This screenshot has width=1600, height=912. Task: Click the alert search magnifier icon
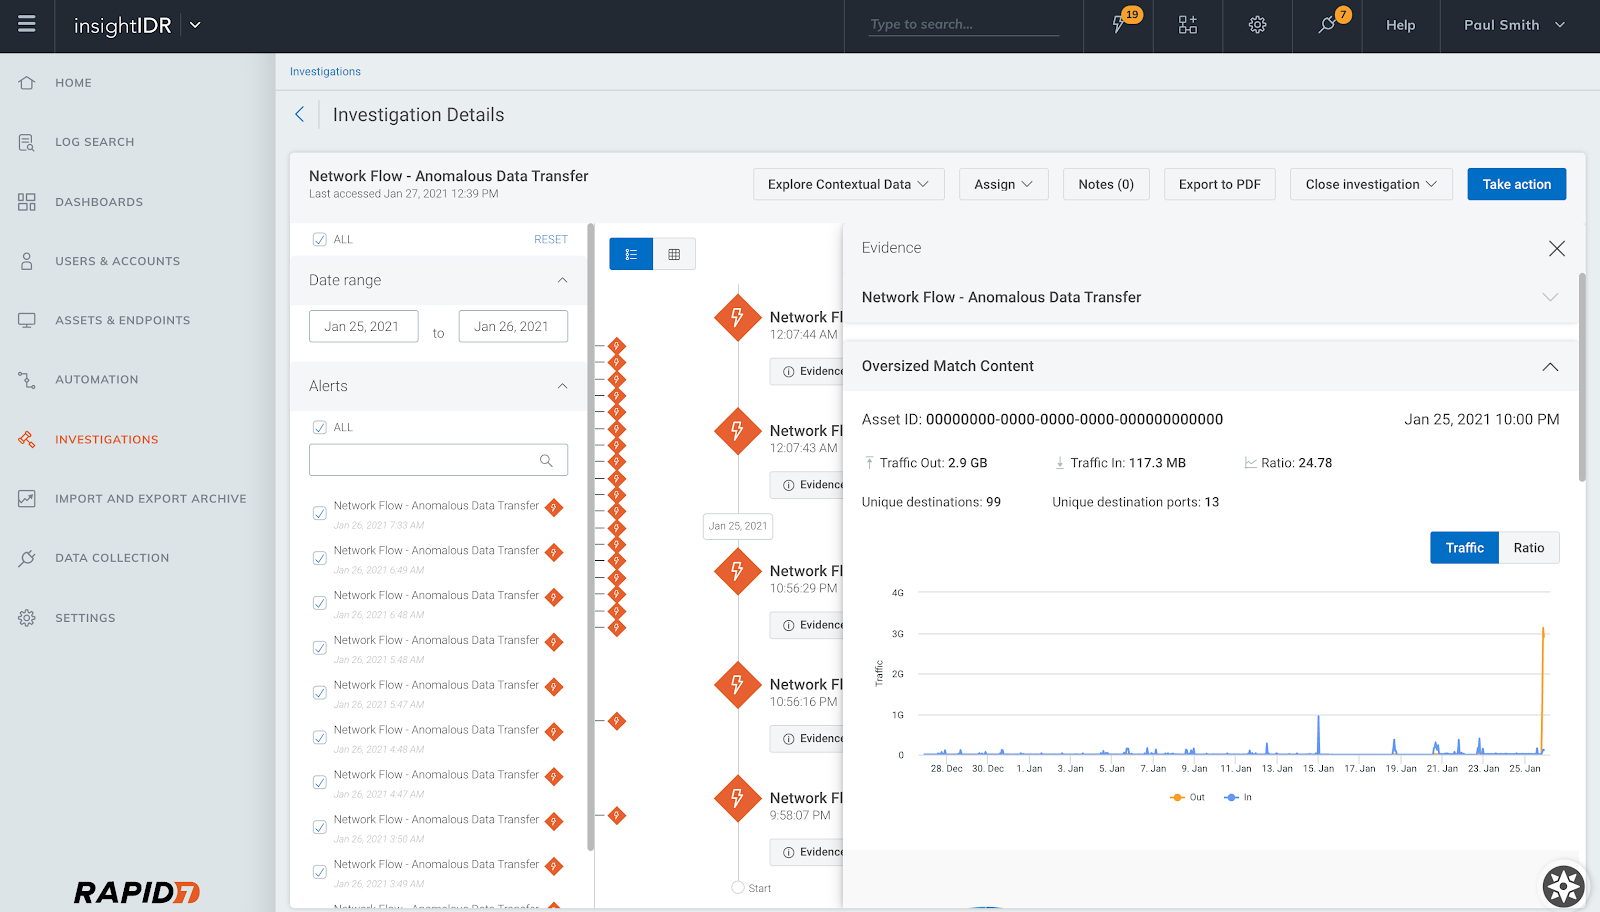(x=546, y=460)
